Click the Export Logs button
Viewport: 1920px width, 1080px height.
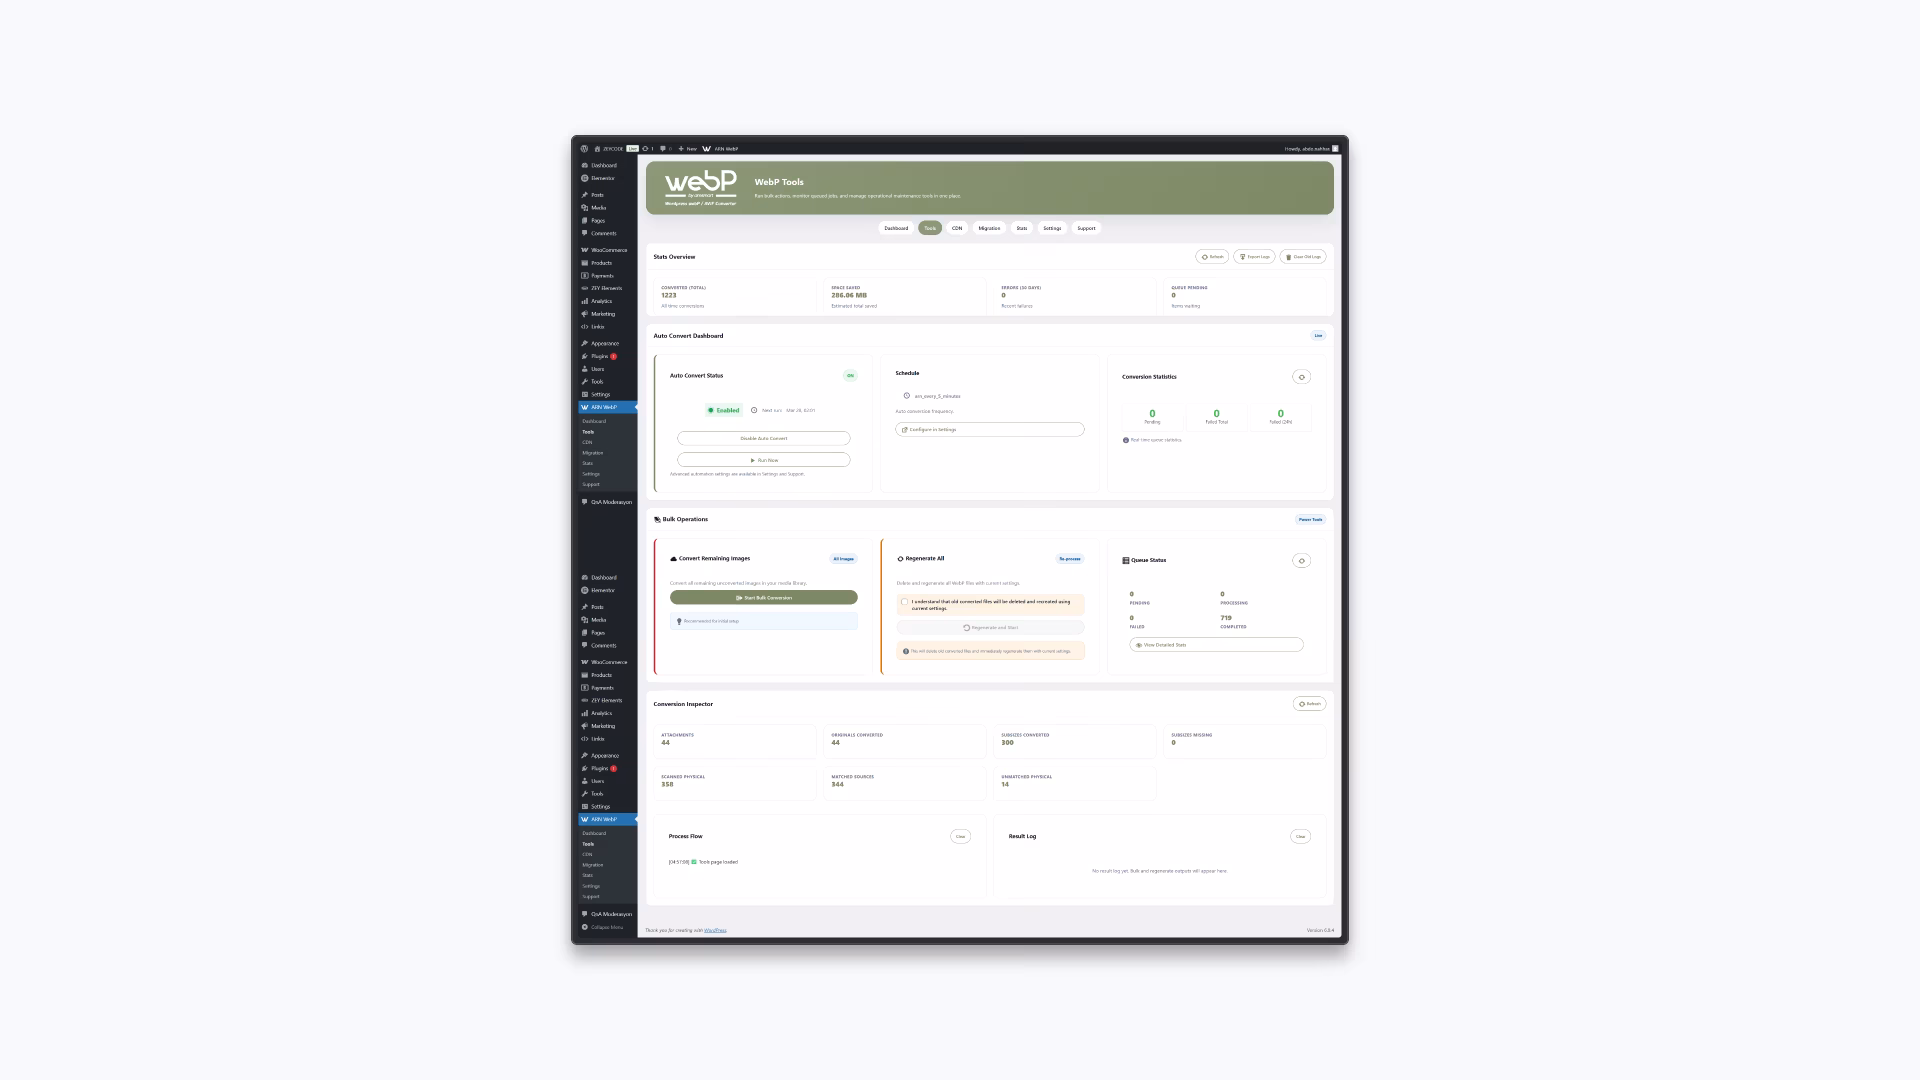[1254, 257]
